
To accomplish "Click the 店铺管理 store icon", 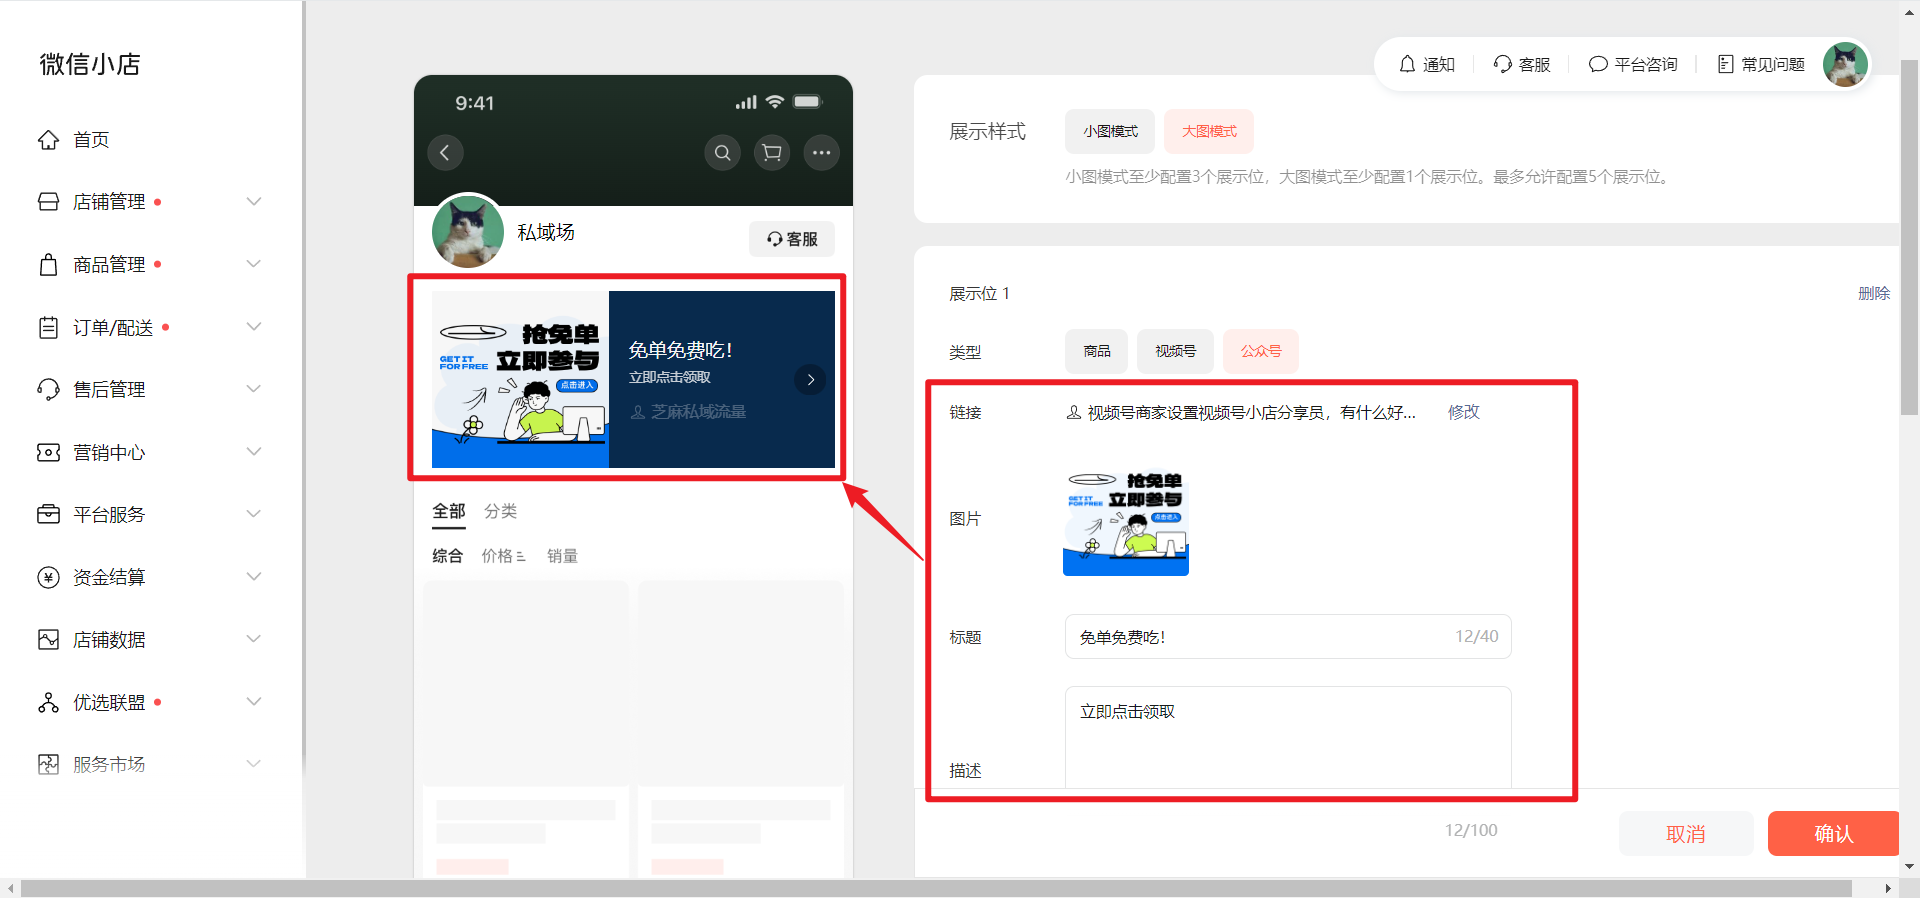I will coord(48,202).
